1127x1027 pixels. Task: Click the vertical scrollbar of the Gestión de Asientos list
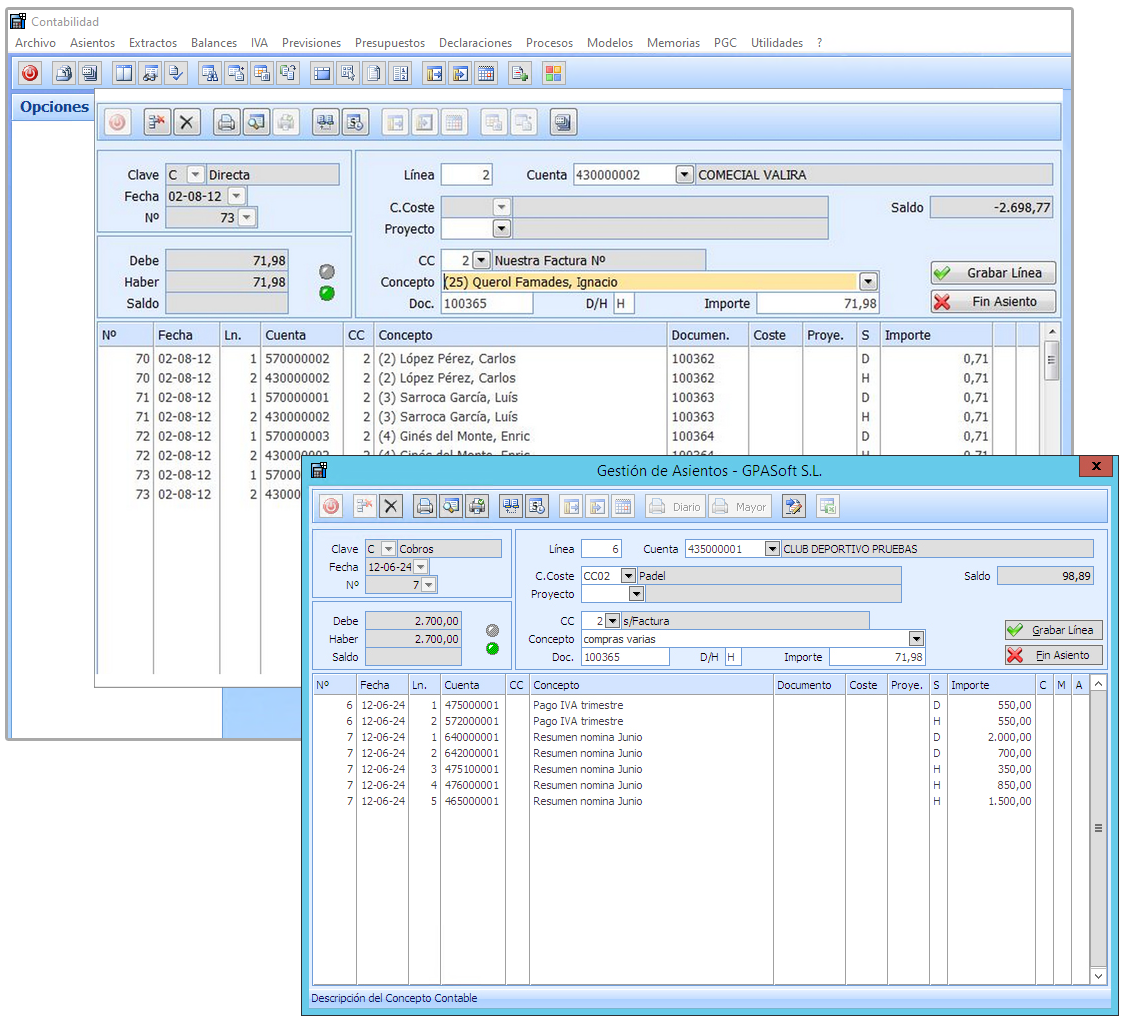click(1098, 828)
